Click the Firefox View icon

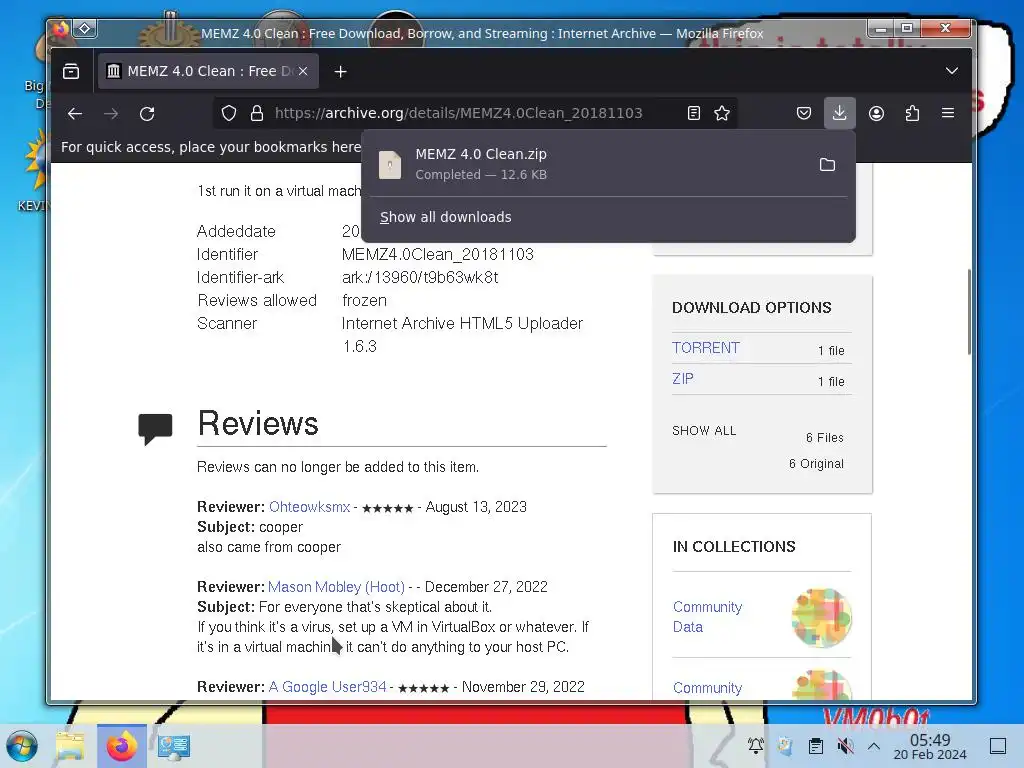point(71,71)
